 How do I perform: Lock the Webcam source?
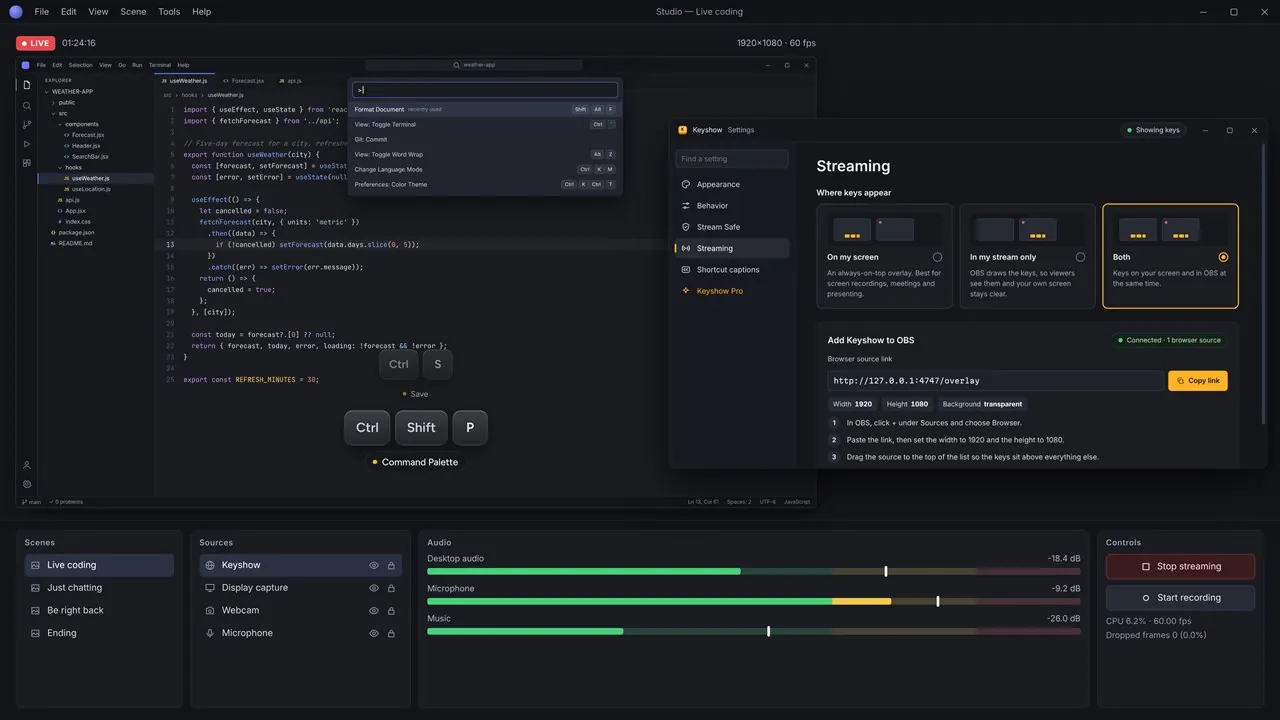391,610
